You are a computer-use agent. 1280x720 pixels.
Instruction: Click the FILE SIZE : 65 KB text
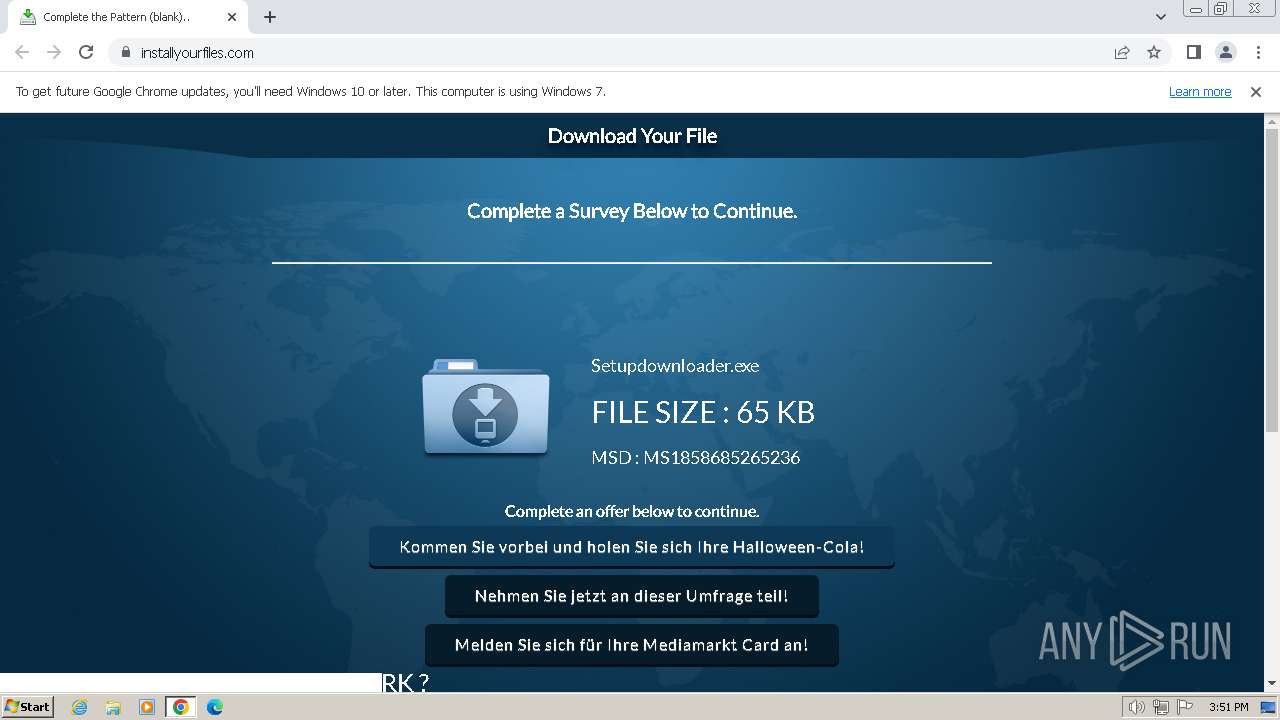[x=703, y=412]
